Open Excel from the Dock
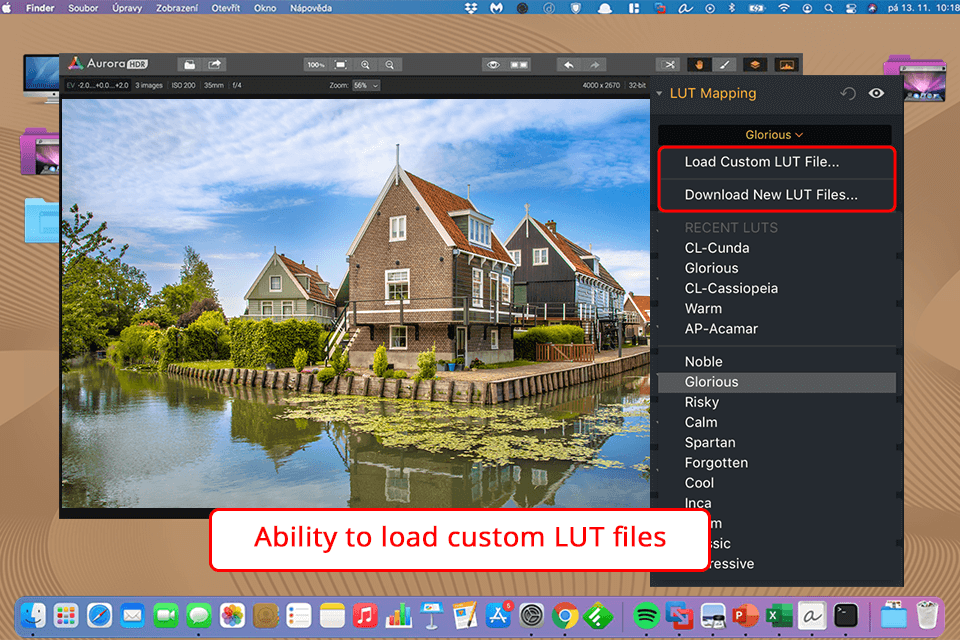 779,616
